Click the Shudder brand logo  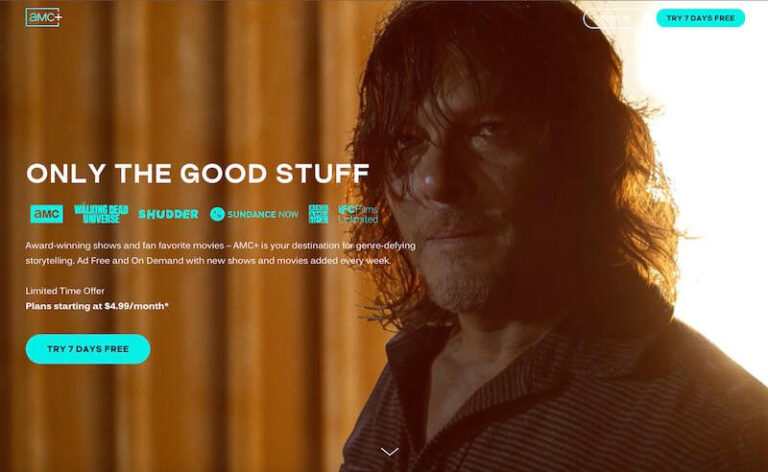point(168,214)
